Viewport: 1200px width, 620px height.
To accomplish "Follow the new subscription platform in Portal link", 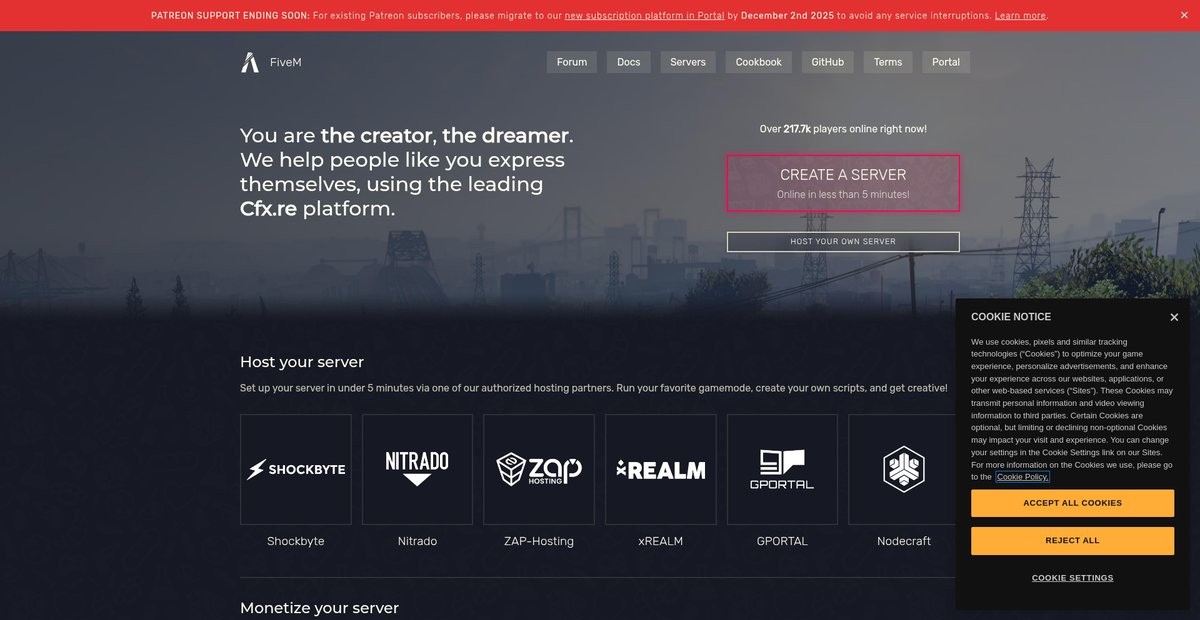I will 644,16.
